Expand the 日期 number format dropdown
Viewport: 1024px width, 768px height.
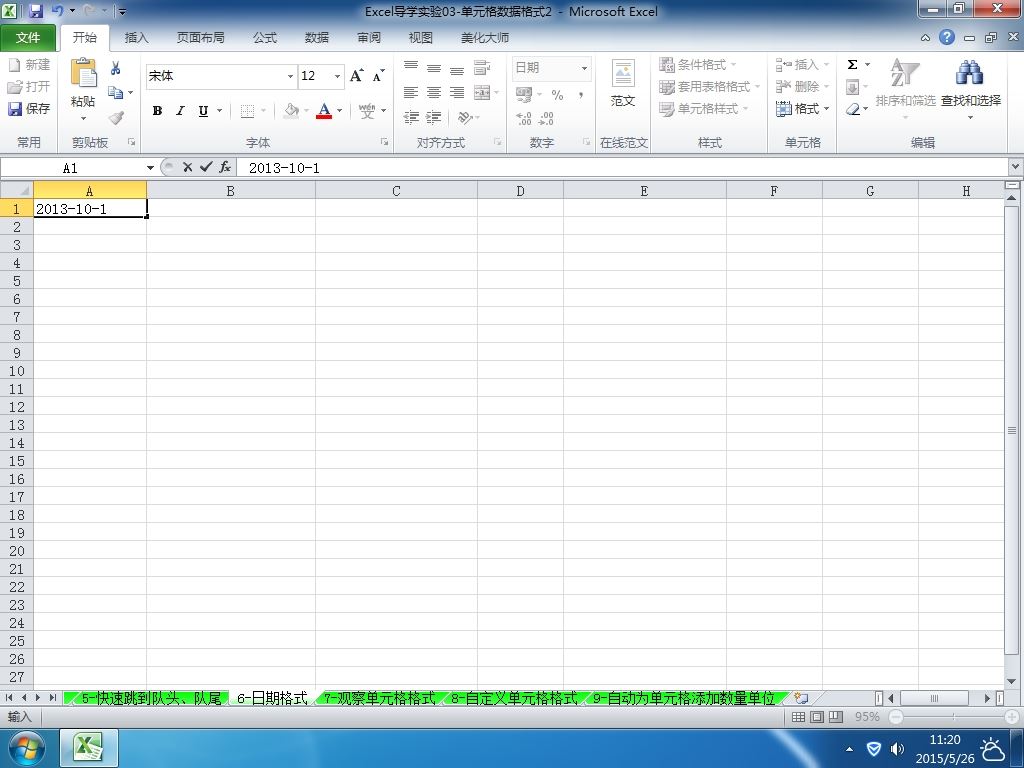584,68
